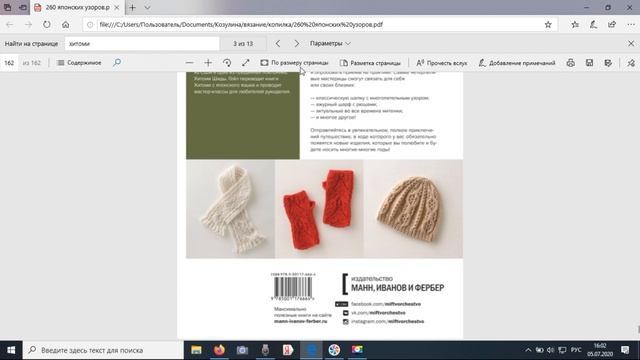Image resolution: width=640 pixels, height=360 pixels.
Task: Select По размеру страницы fit option
Action: 294,63
